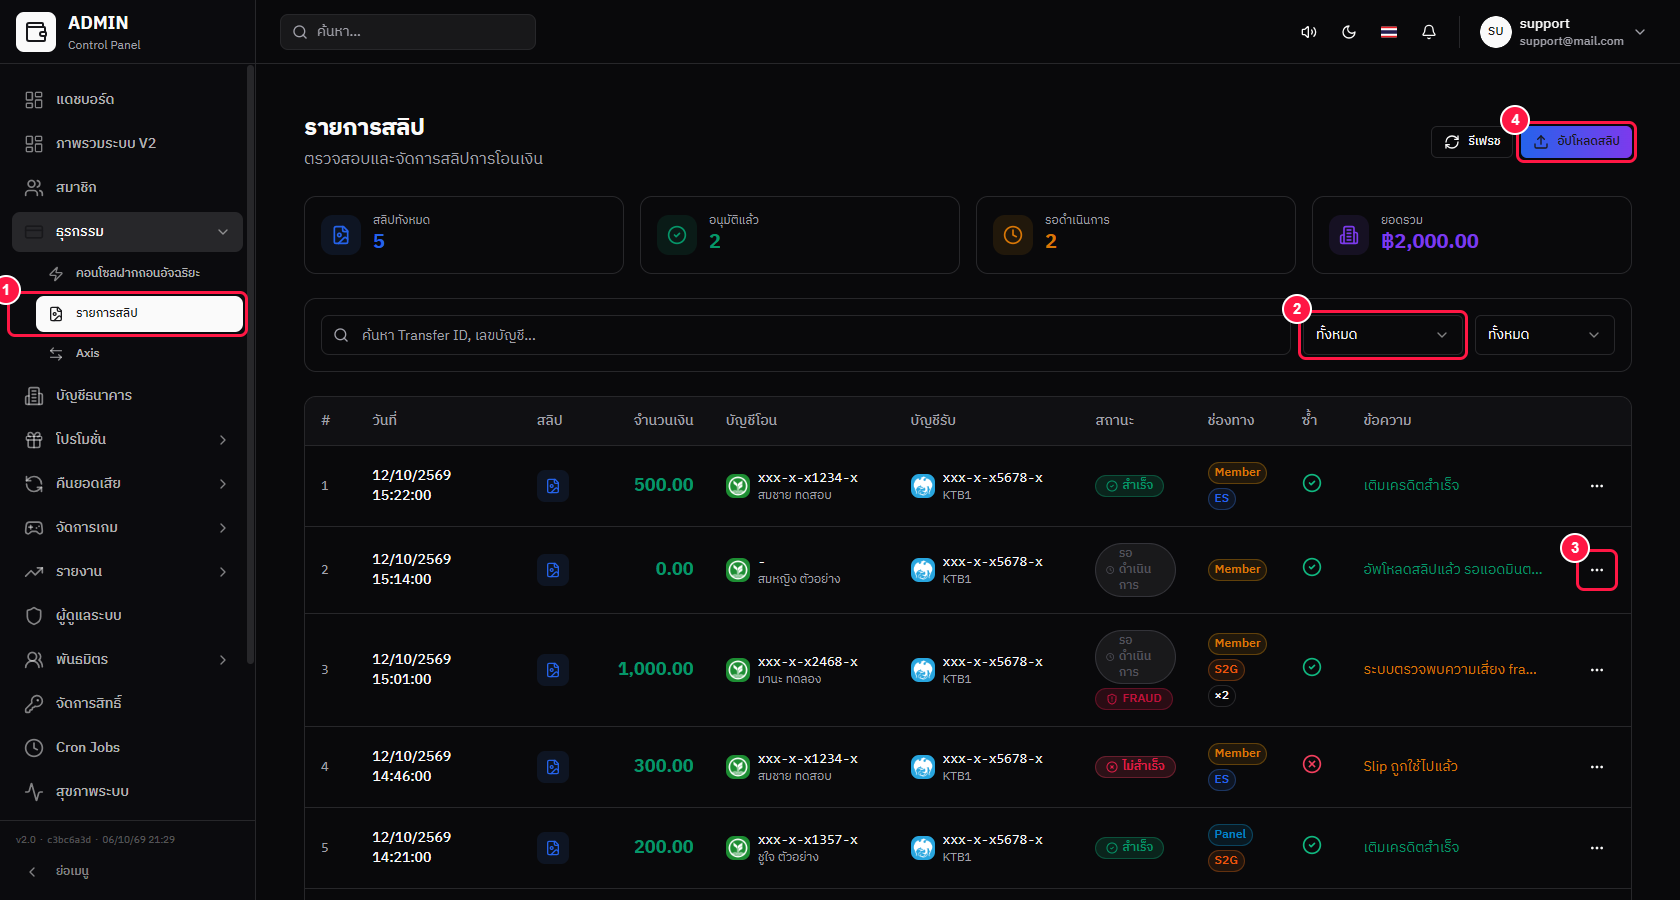Open notifications bell

1429,32
